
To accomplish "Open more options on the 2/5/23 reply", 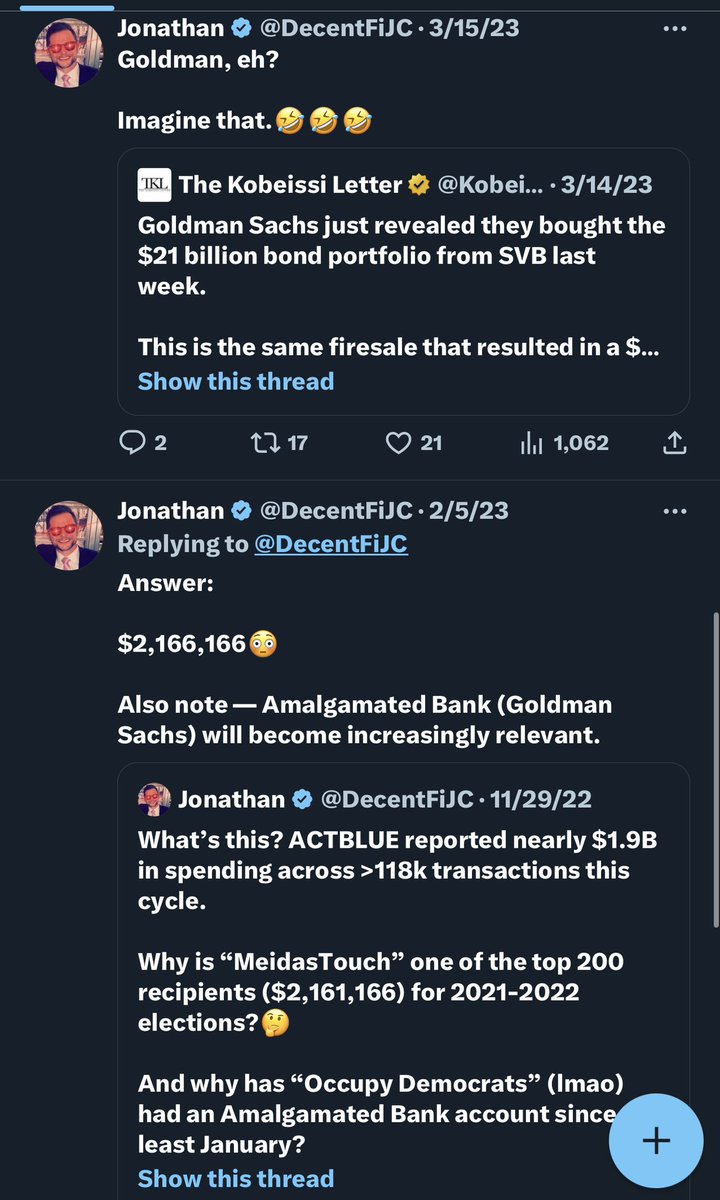I will [x=675, y=511].
